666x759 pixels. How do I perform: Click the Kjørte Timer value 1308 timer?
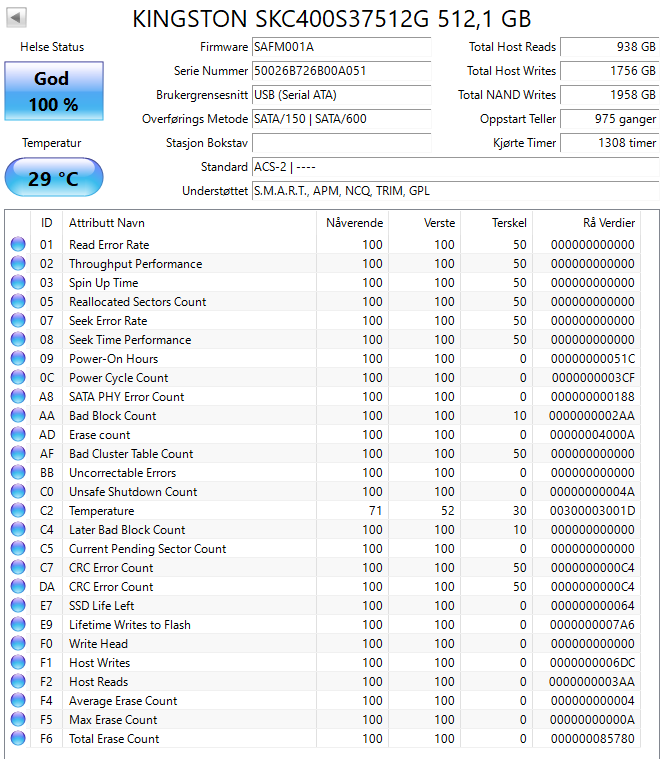coord(610,143)
